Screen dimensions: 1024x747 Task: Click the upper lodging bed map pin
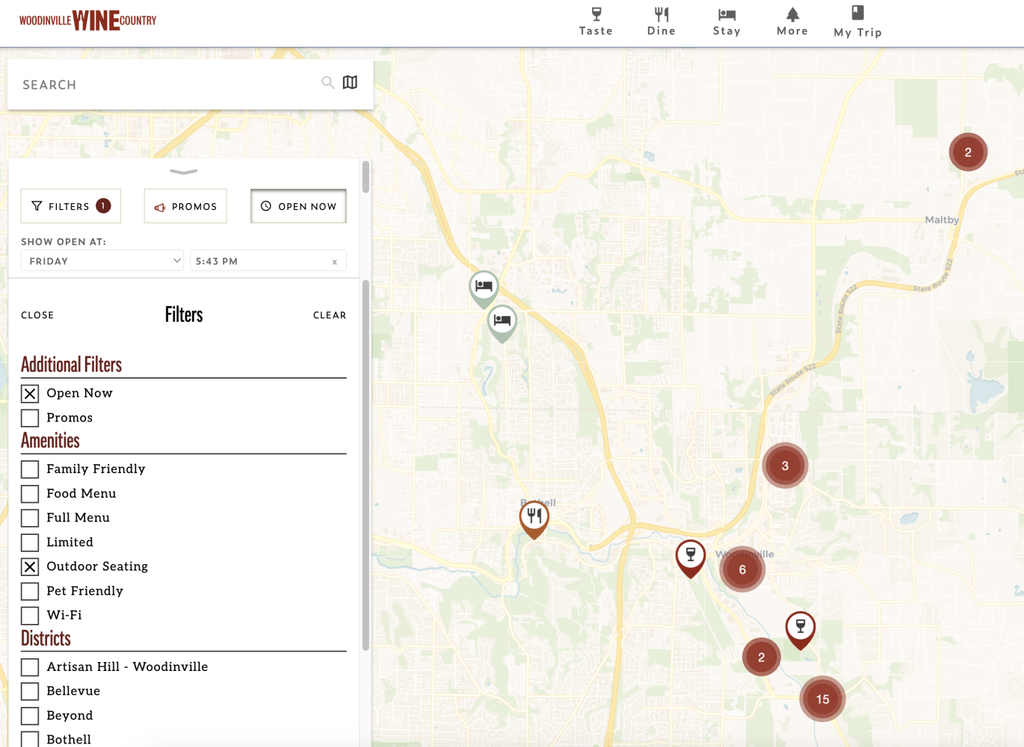click(x=484, y=287)
